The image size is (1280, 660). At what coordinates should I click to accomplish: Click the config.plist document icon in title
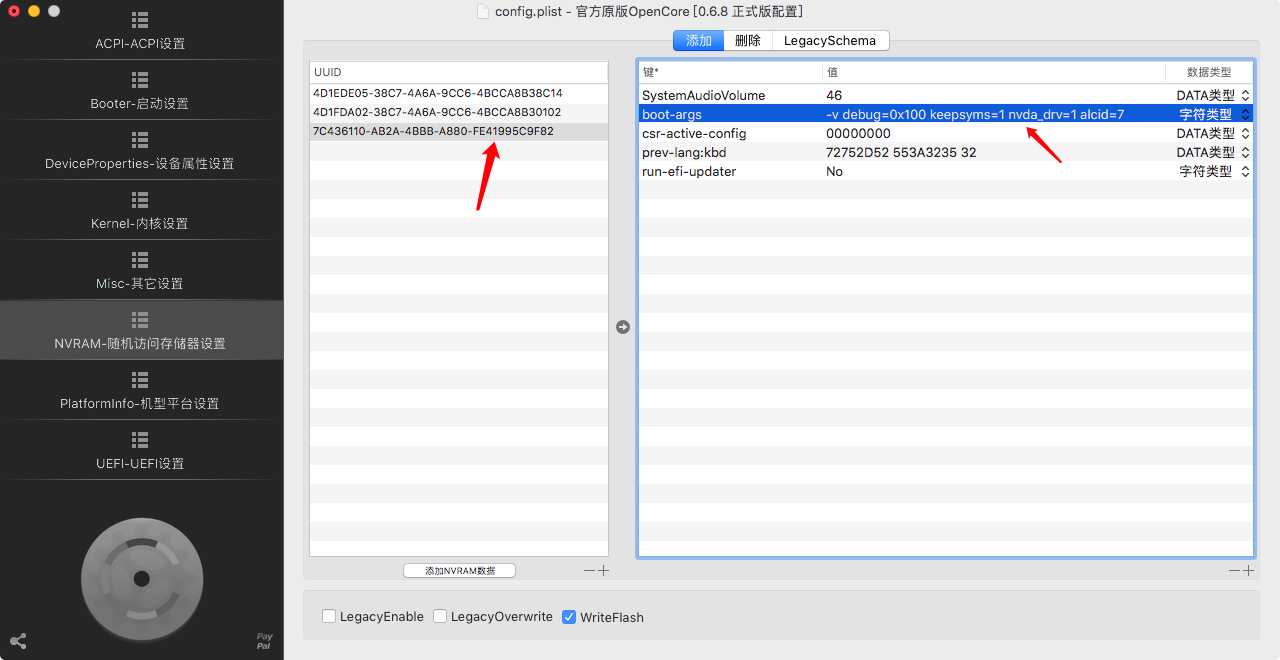(484, 11)
